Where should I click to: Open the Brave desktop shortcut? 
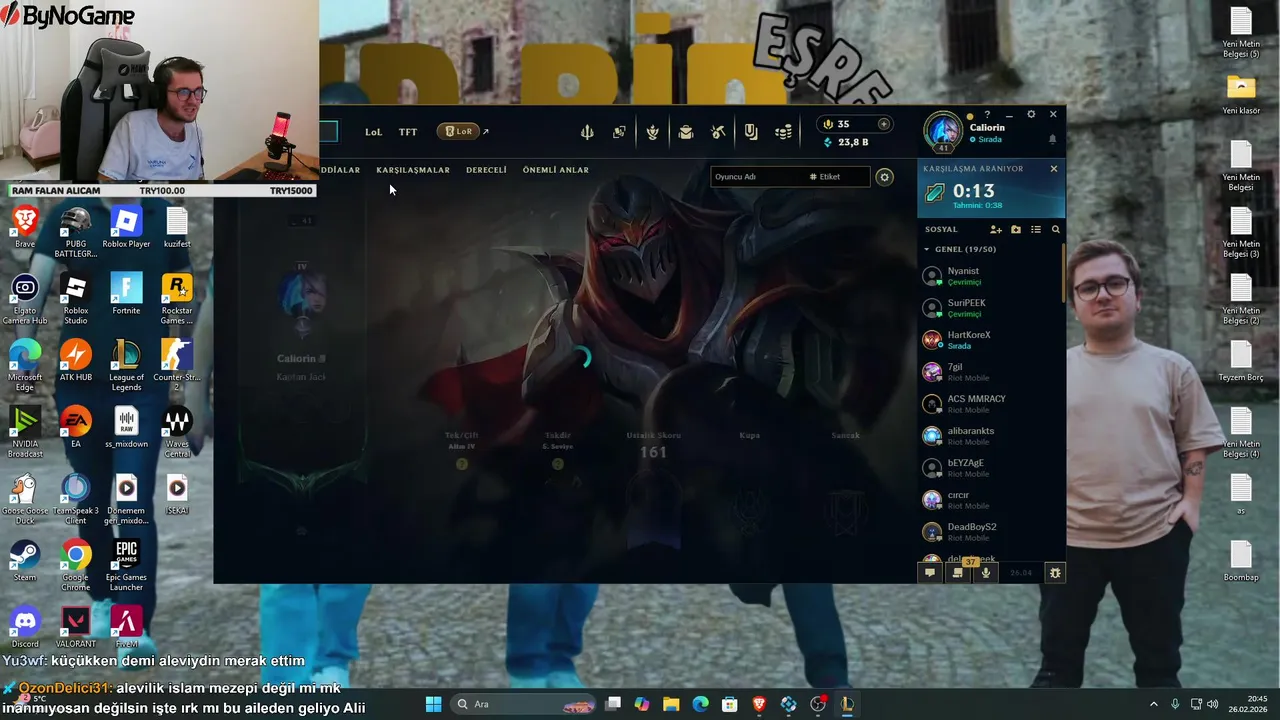(x=25, y=227)
